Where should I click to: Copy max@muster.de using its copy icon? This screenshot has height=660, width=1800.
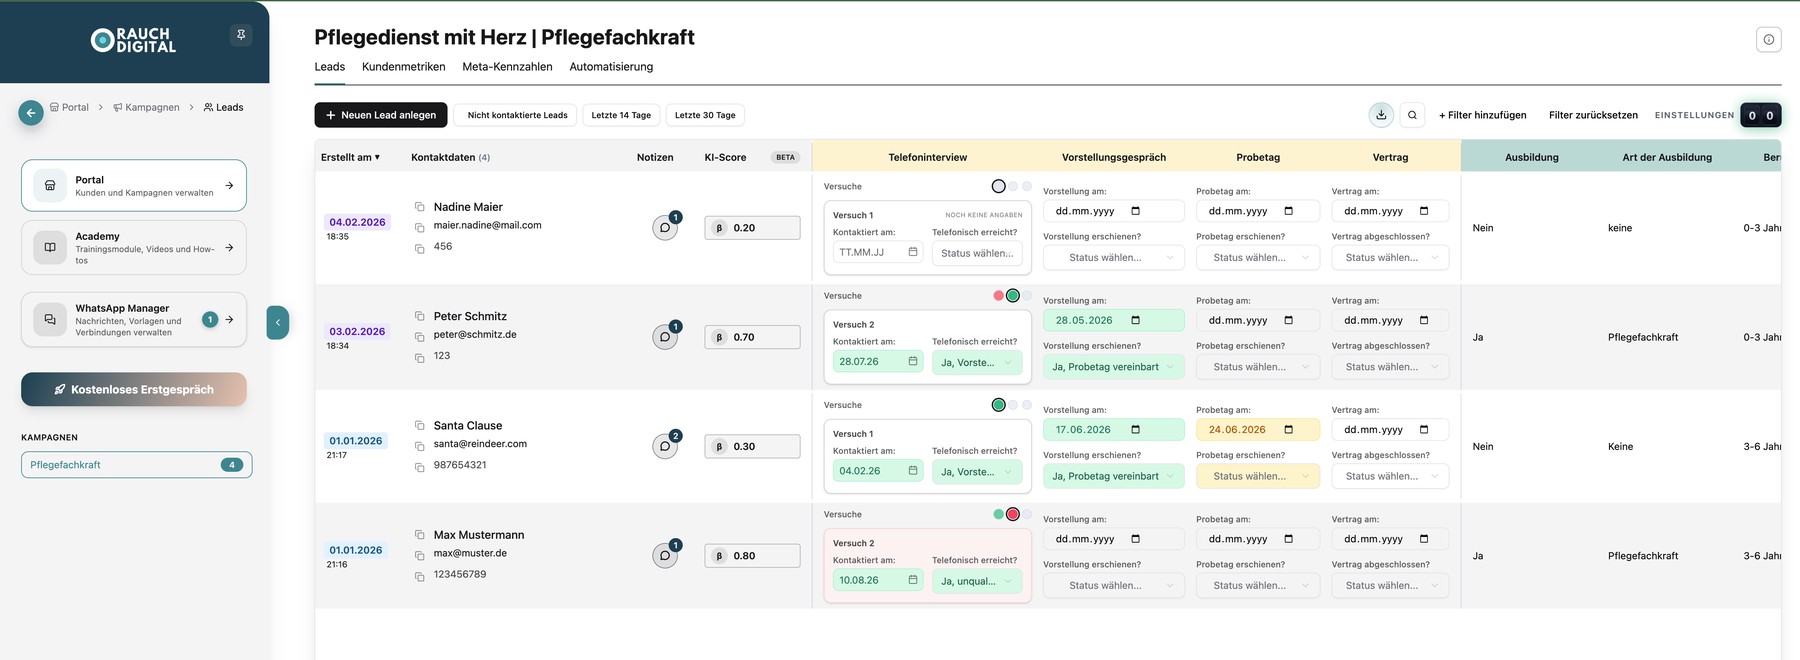tap(420, 554)
